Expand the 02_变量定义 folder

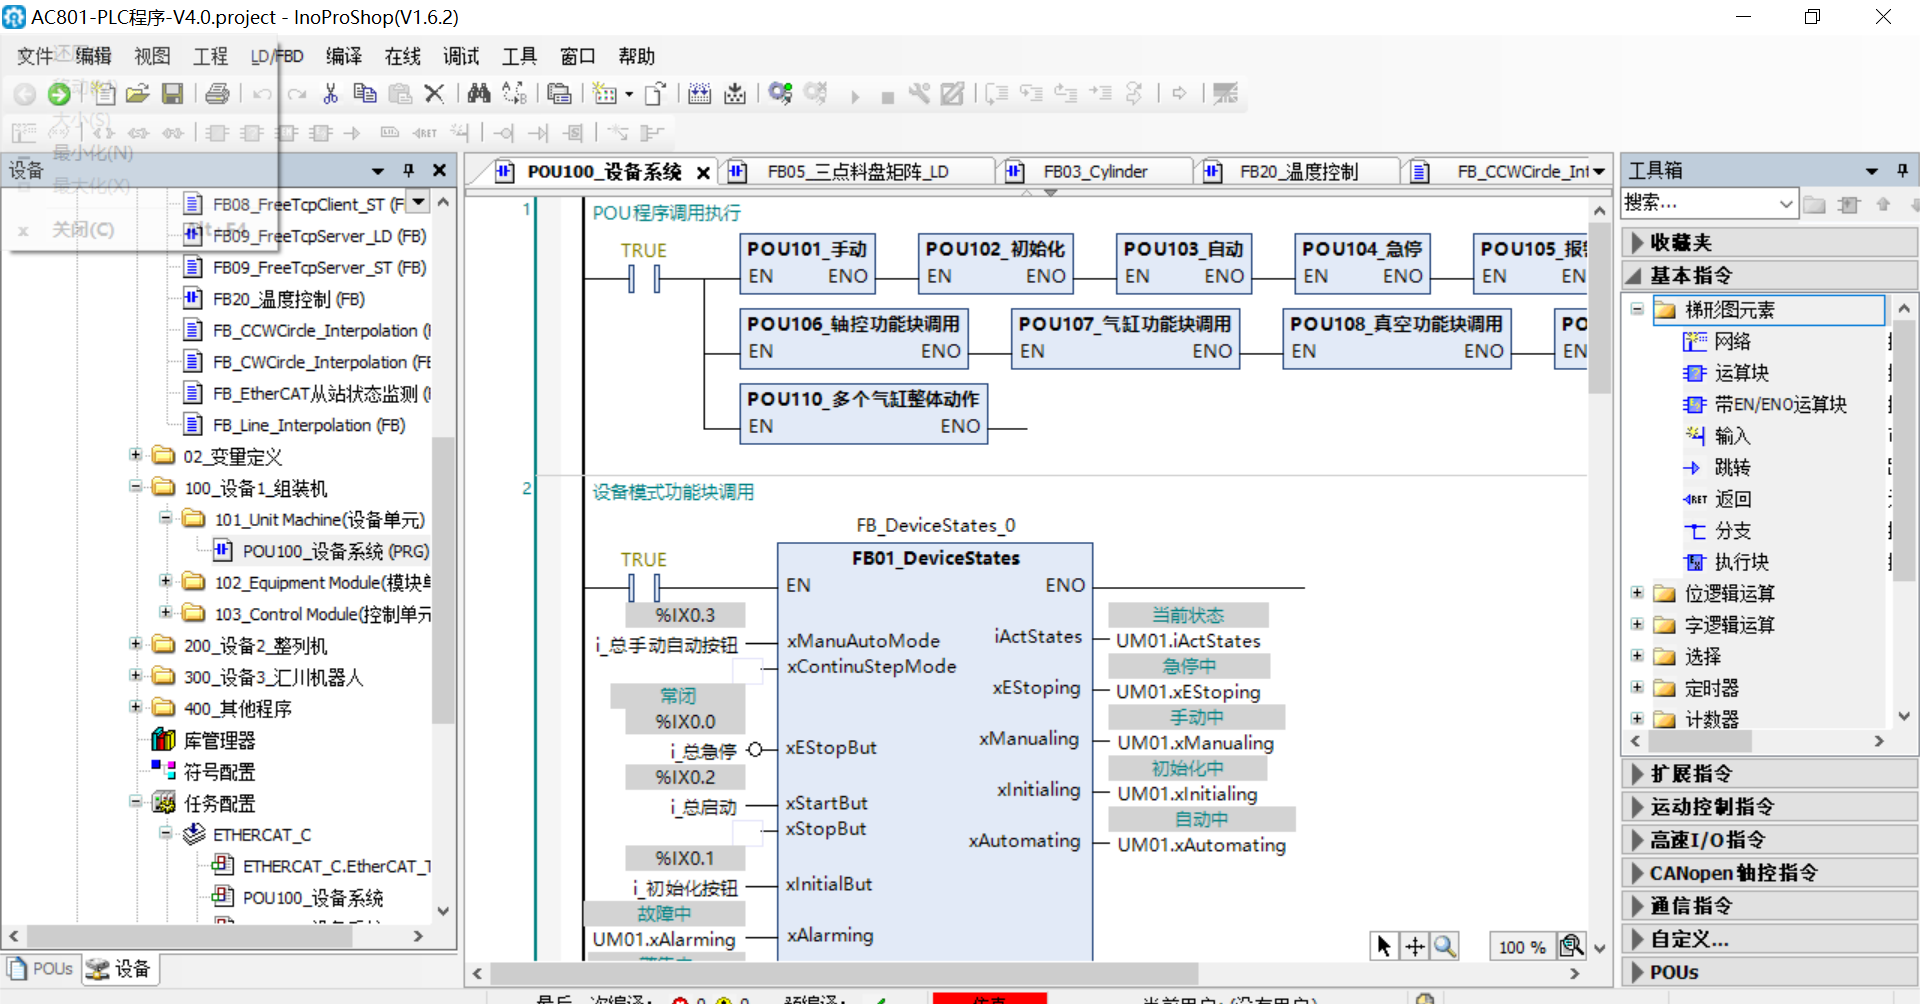coord(135,455)
